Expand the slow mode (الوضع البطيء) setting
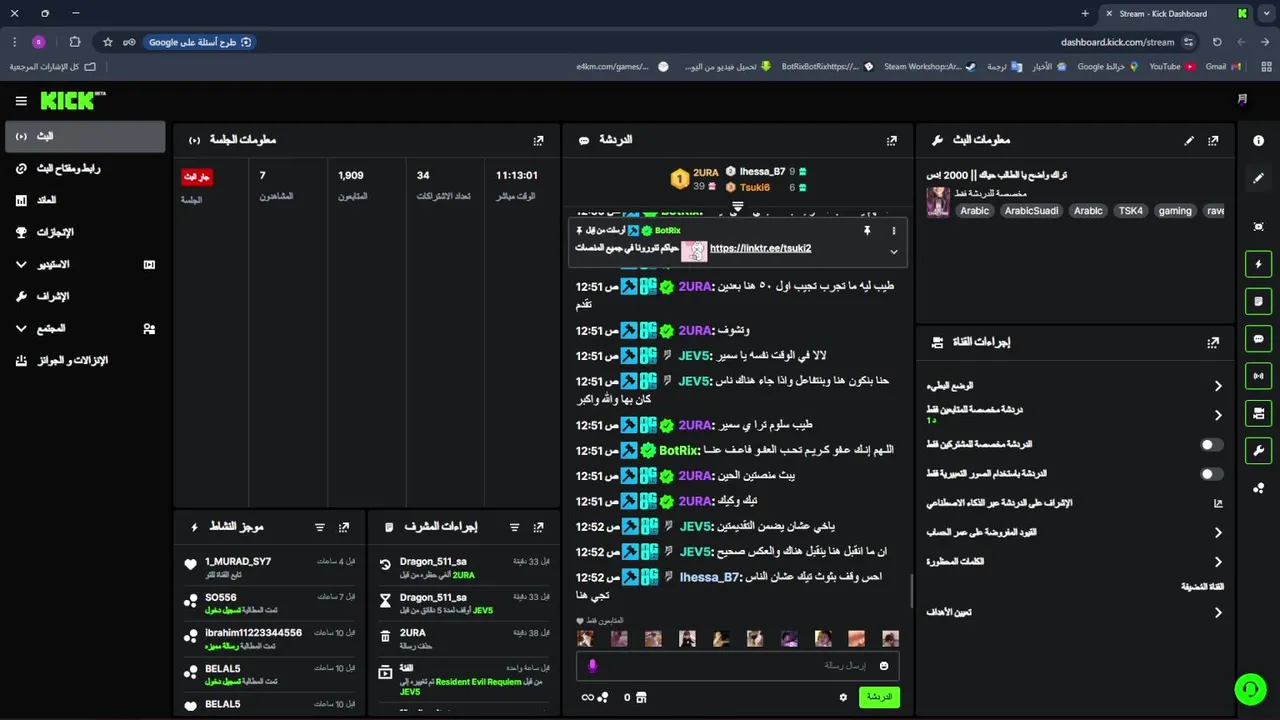The width and height of the screenshot is (1280, 720). [1218, 385]
